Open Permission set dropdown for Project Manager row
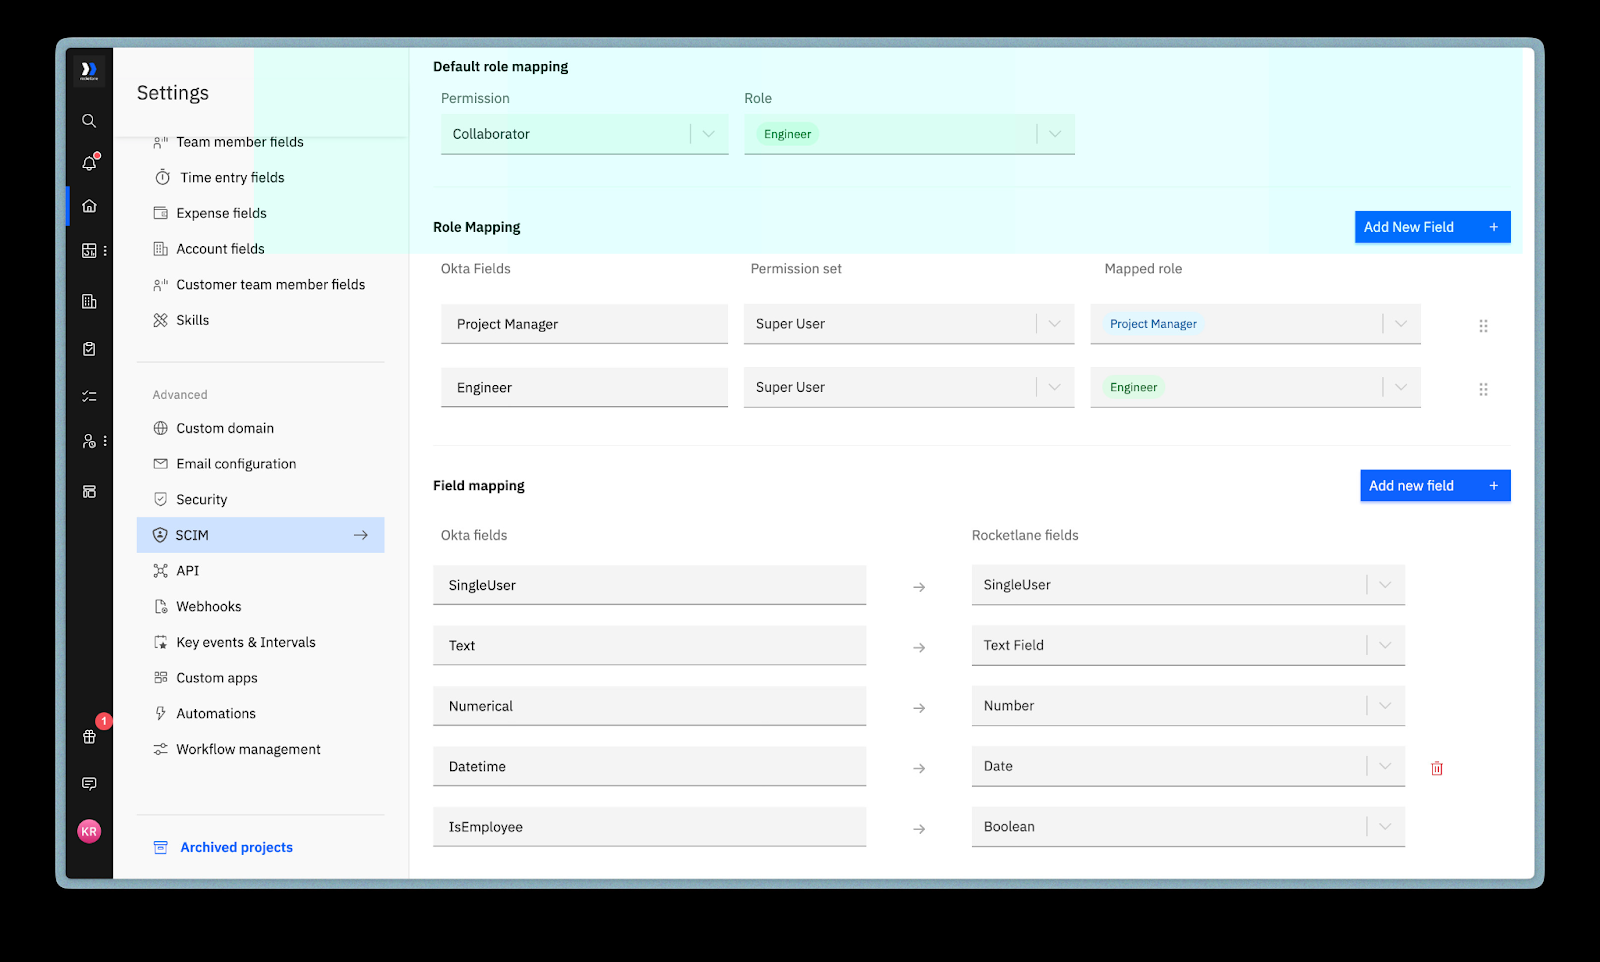This screenshot has height=962, width=1600. (x=909, y=324)
